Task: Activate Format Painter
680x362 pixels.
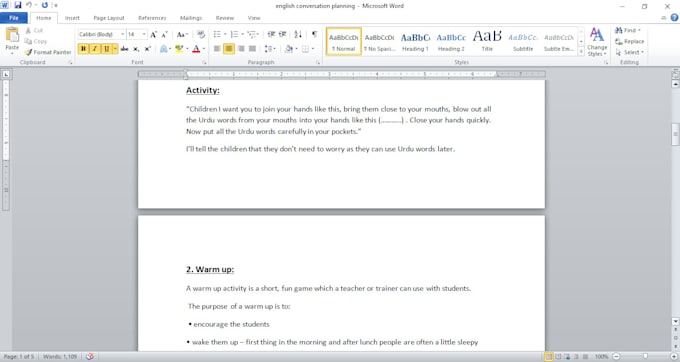Action: click(x=48, y=52)
